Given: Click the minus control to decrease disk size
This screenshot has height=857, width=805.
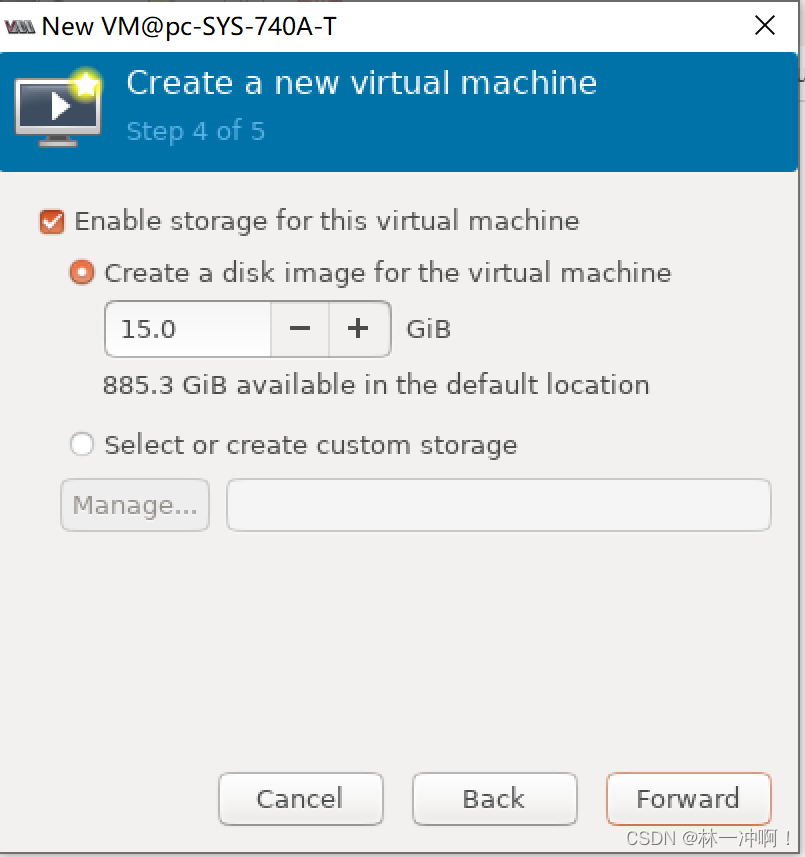Looking at the screenshot, I should [300, 328].
